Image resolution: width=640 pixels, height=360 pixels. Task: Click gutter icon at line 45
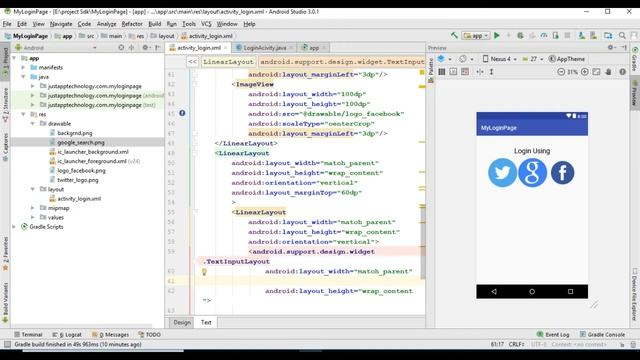182,113
